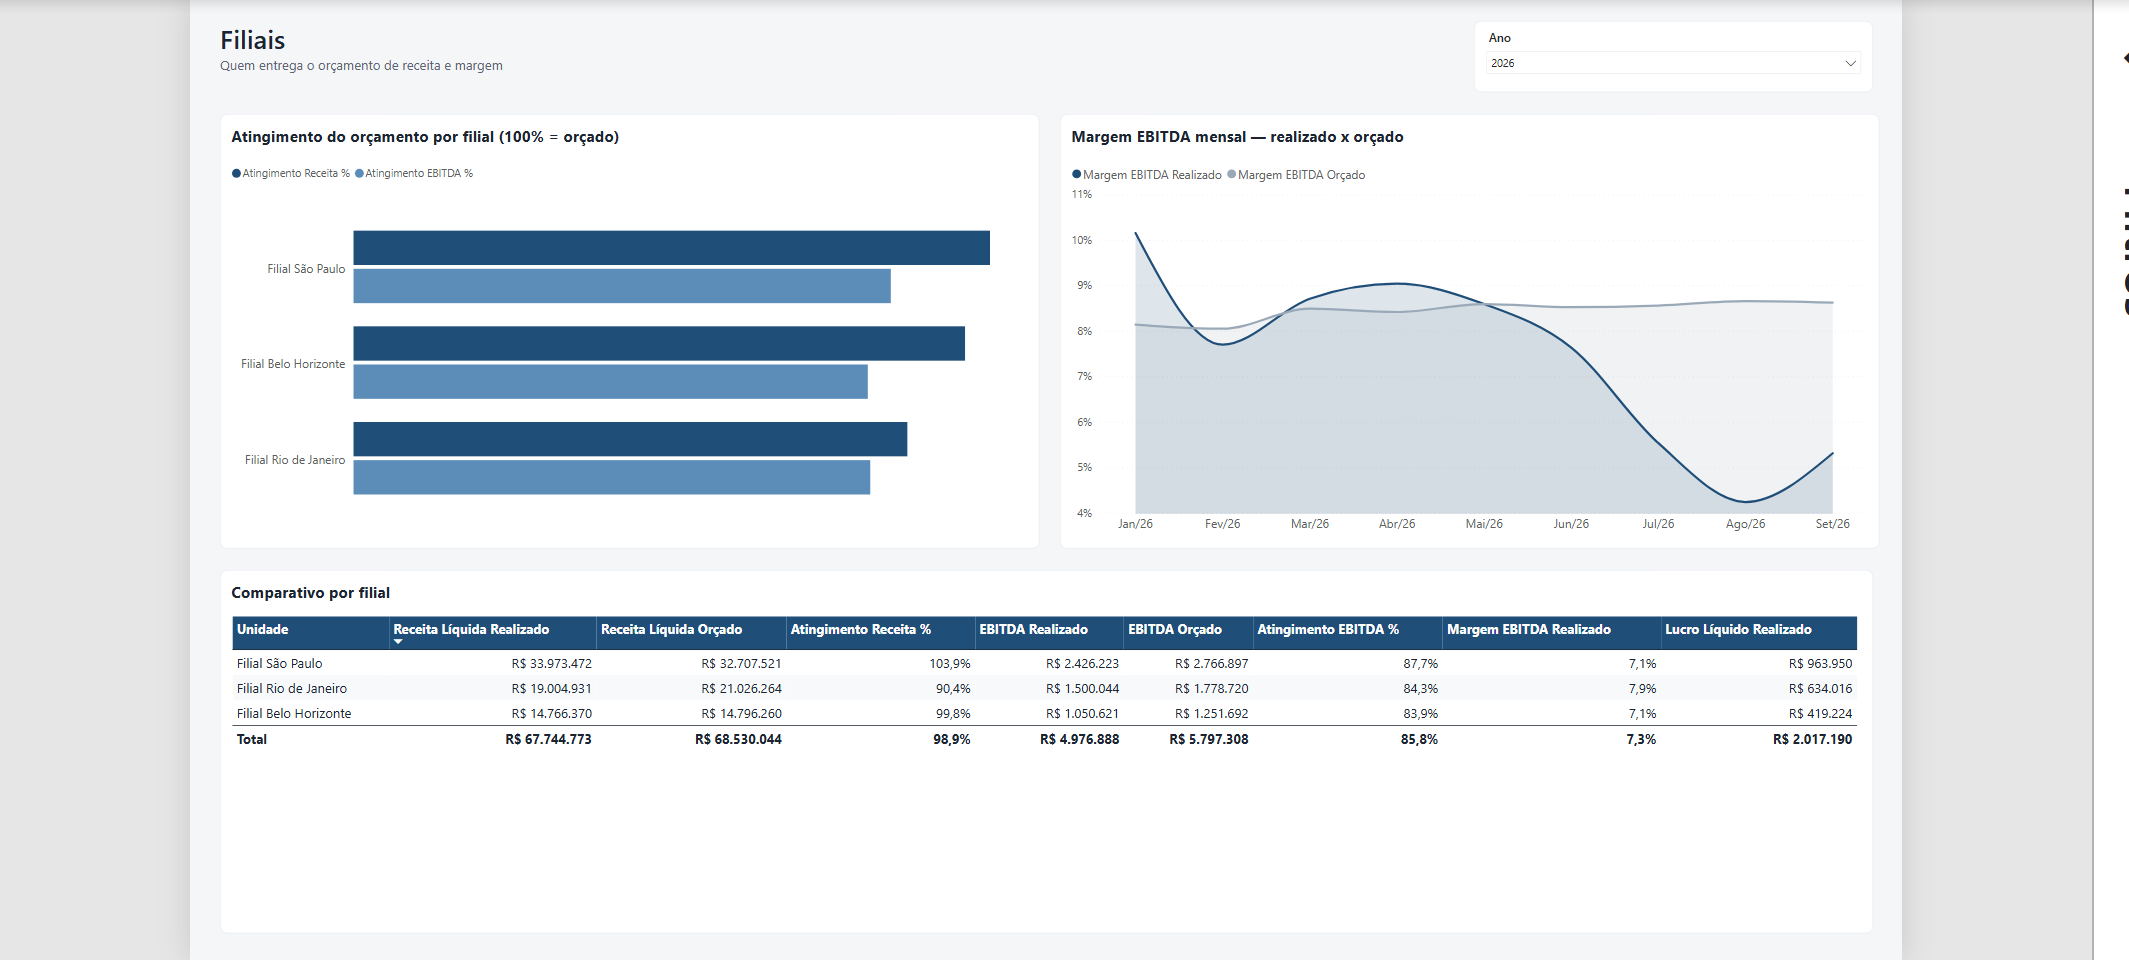
Task: Click the Atingimento Receita % legend dot
Action: click(x=237, y=173)
